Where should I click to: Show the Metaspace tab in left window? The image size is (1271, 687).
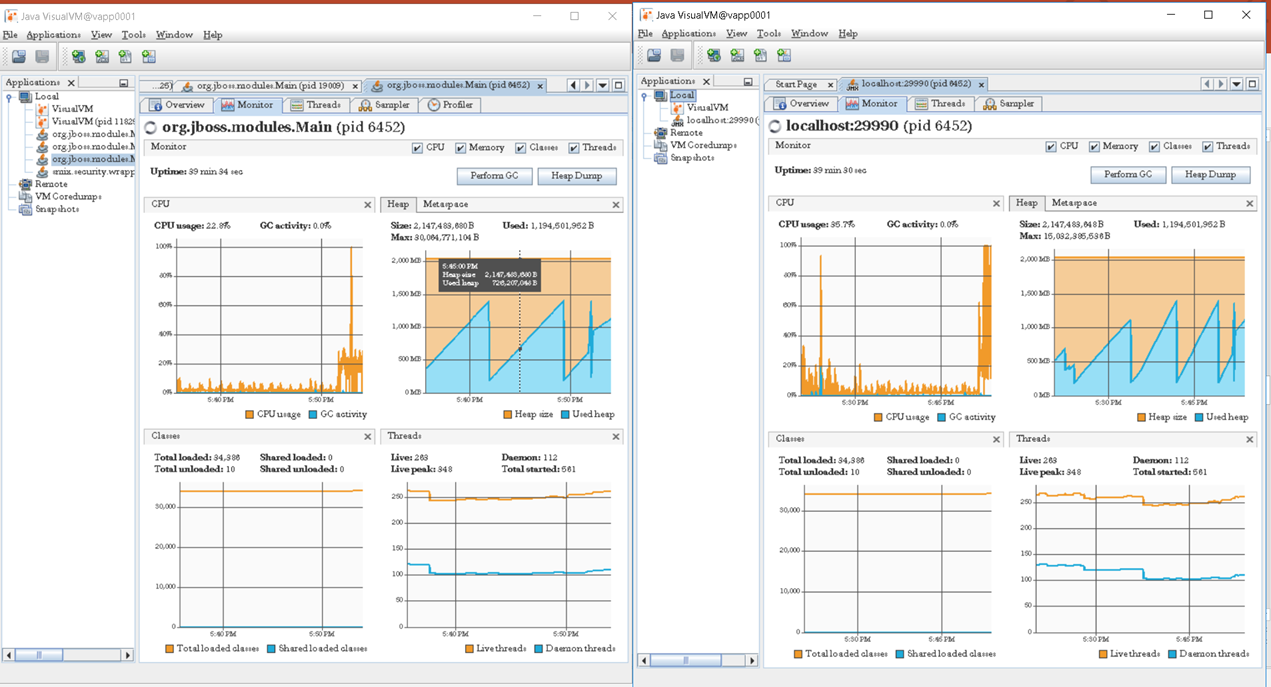[x=445, y=205]
